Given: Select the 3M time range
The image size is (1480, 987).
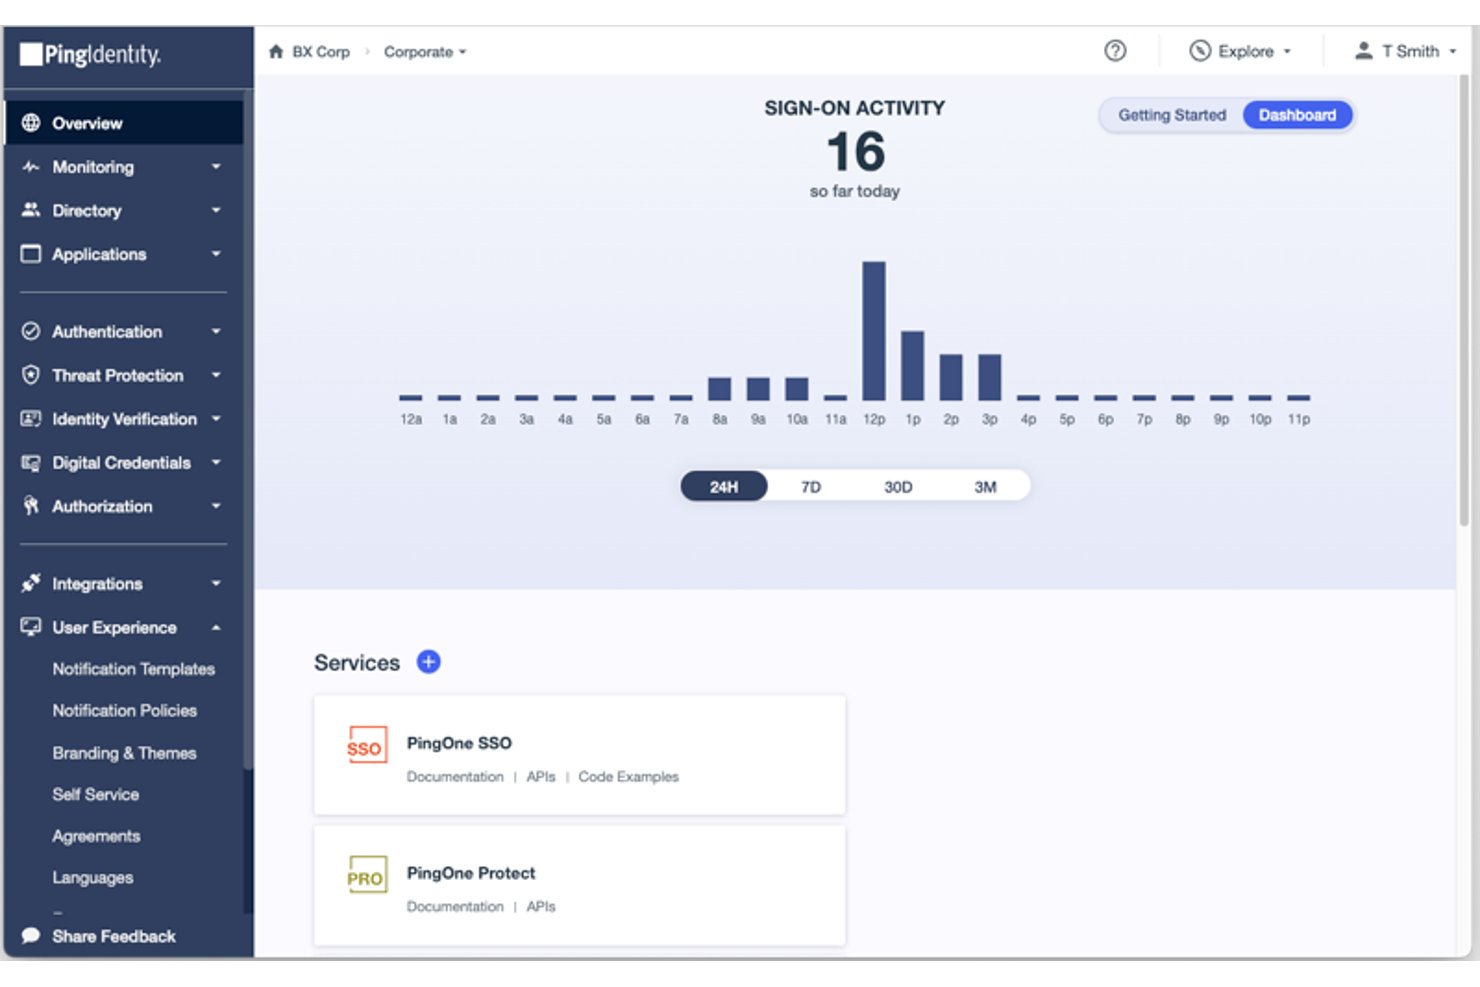Looking at the screenshot, I should pos(985,487).
